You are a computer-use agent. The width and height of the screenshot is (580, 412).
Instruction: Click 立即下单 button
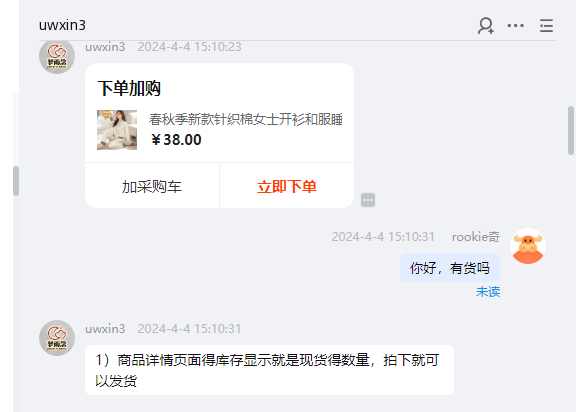287,186
